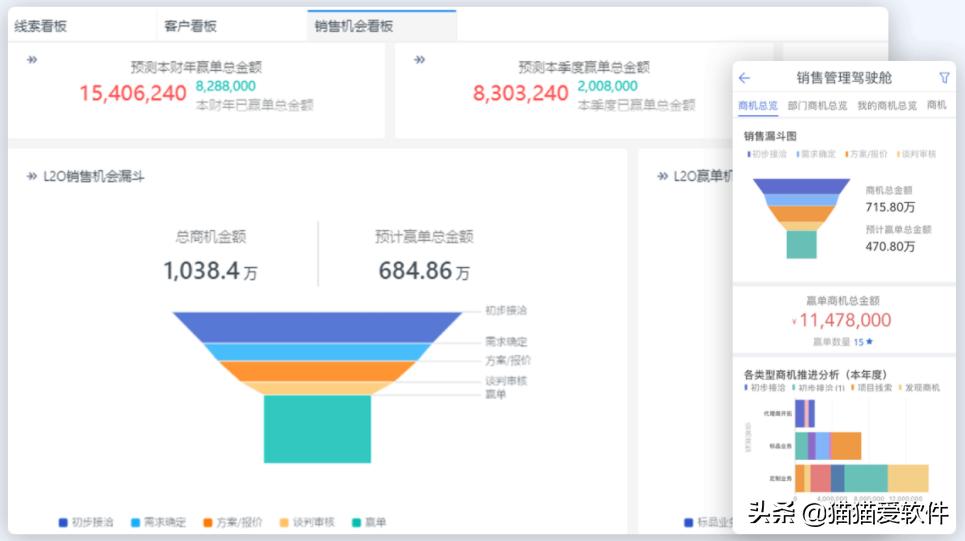The width and height of the screenshot is (965, 541).
Task: Click the 初步接洽 label beside the L2O funnel
Action: point(506,310)
